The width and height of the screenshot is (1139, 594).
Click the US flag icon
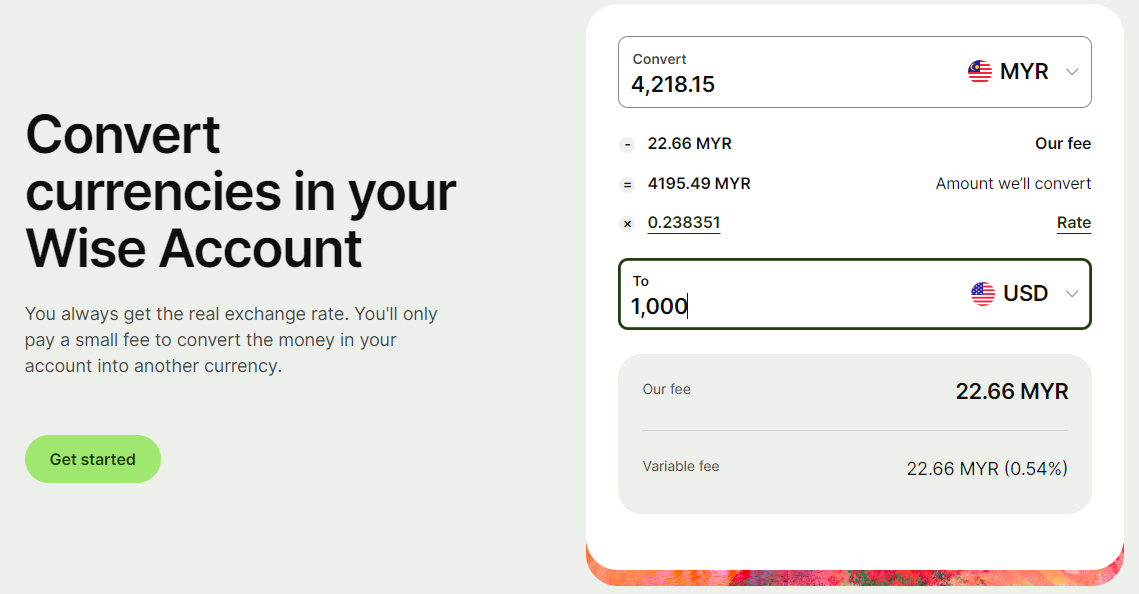983,293
